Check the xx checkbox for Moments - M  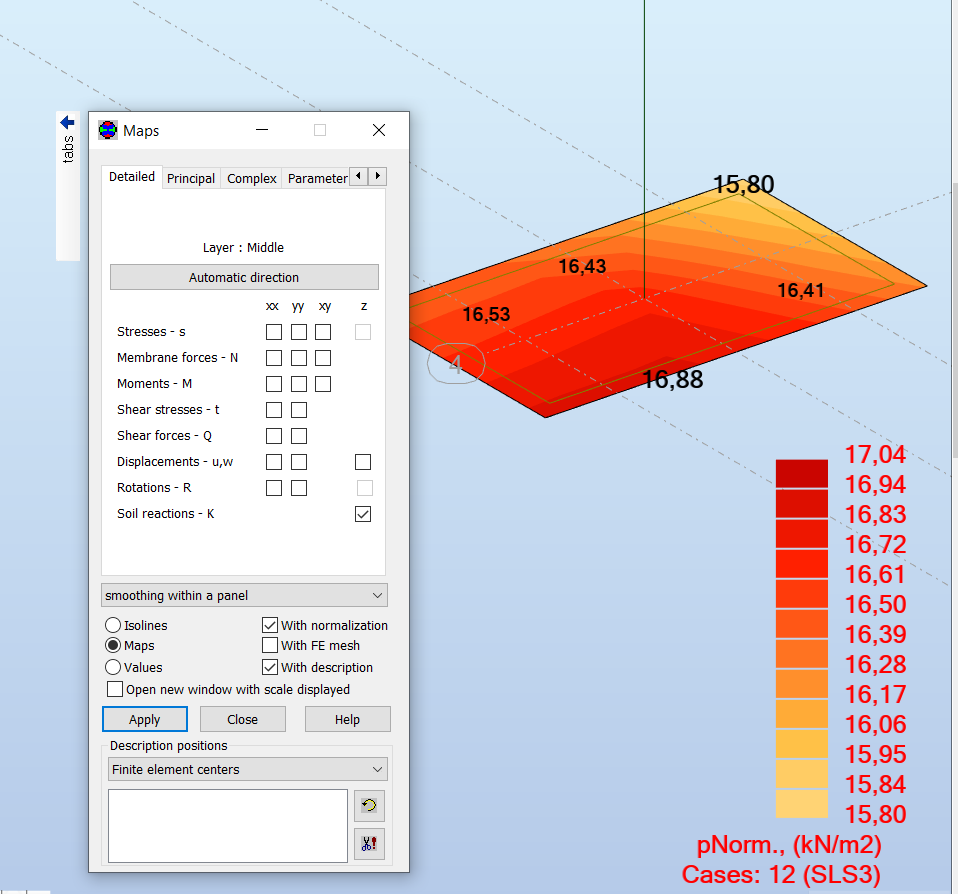pos(273,383)
